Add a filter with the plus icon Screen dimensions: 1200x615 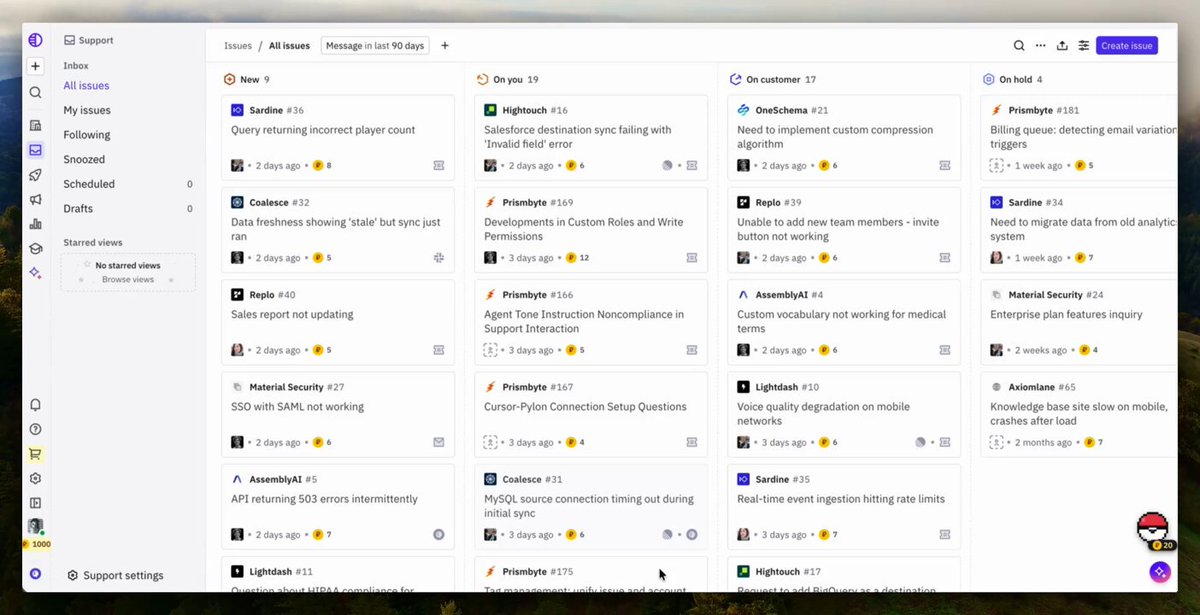(445, 45)
